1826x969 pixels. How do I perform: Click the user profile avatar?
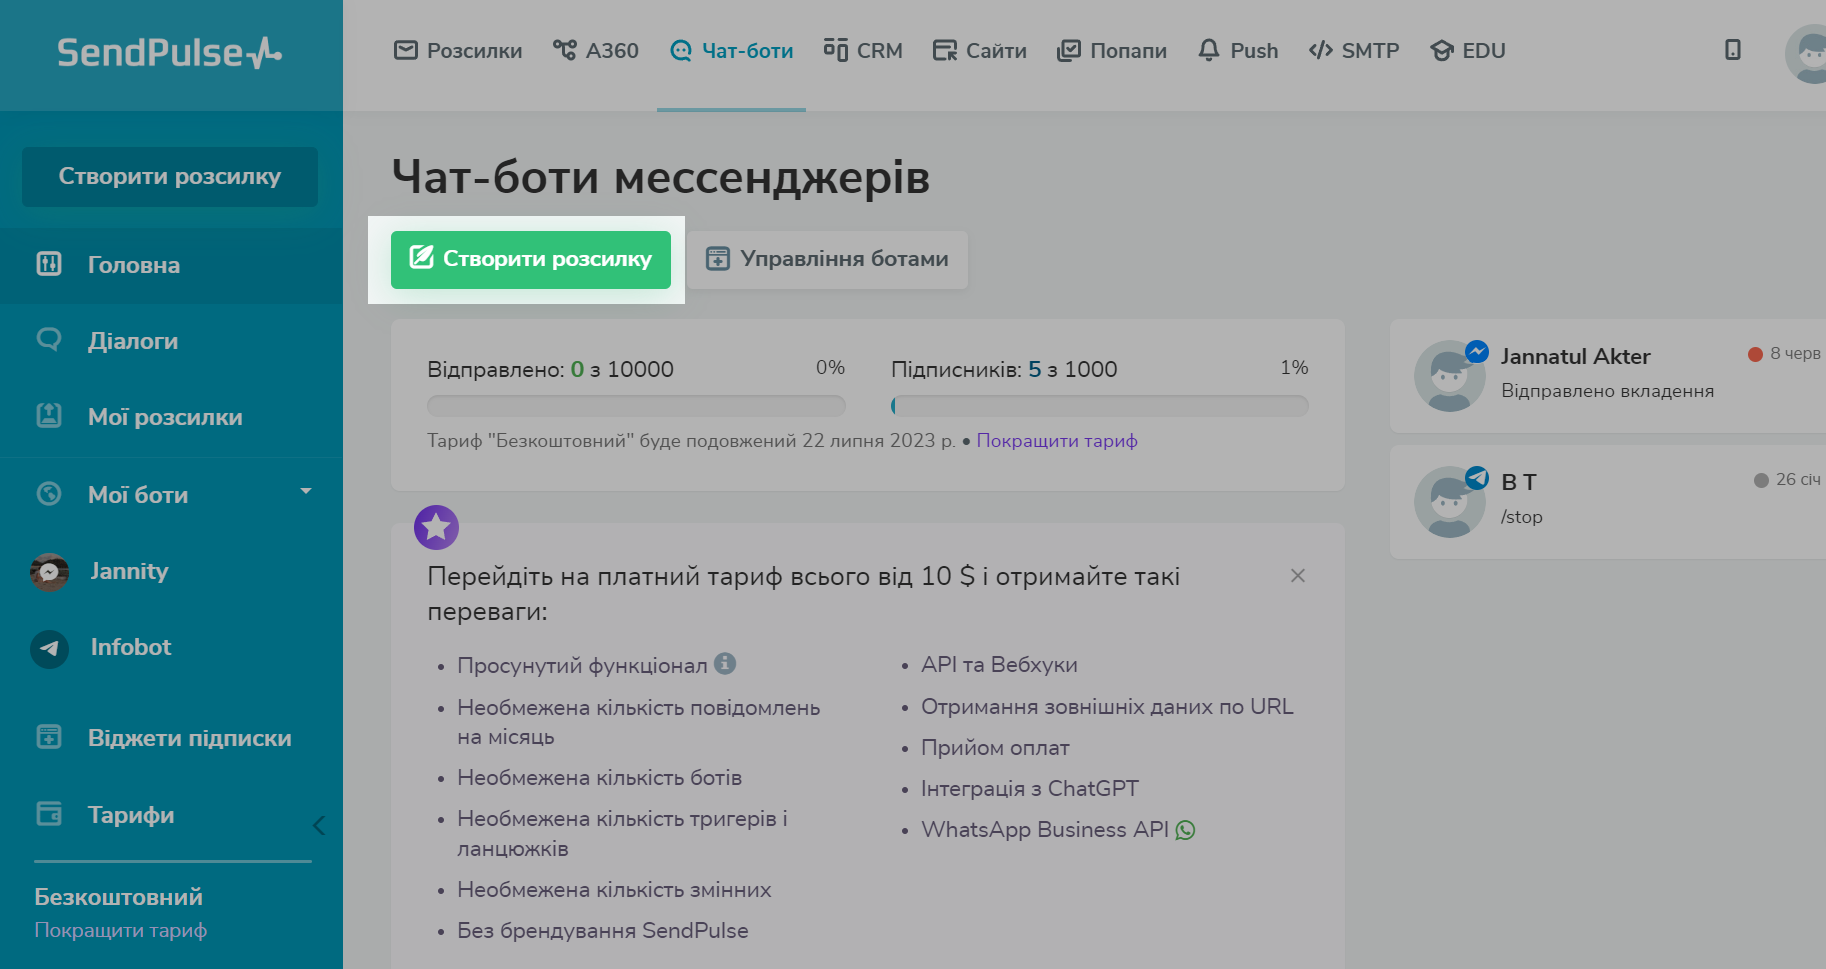pos(1809,54)
